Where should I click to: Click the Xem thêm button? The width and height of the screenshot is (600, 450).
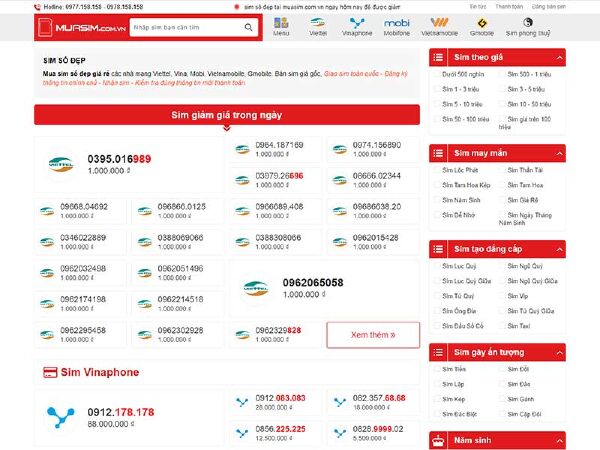pos(373,335)
